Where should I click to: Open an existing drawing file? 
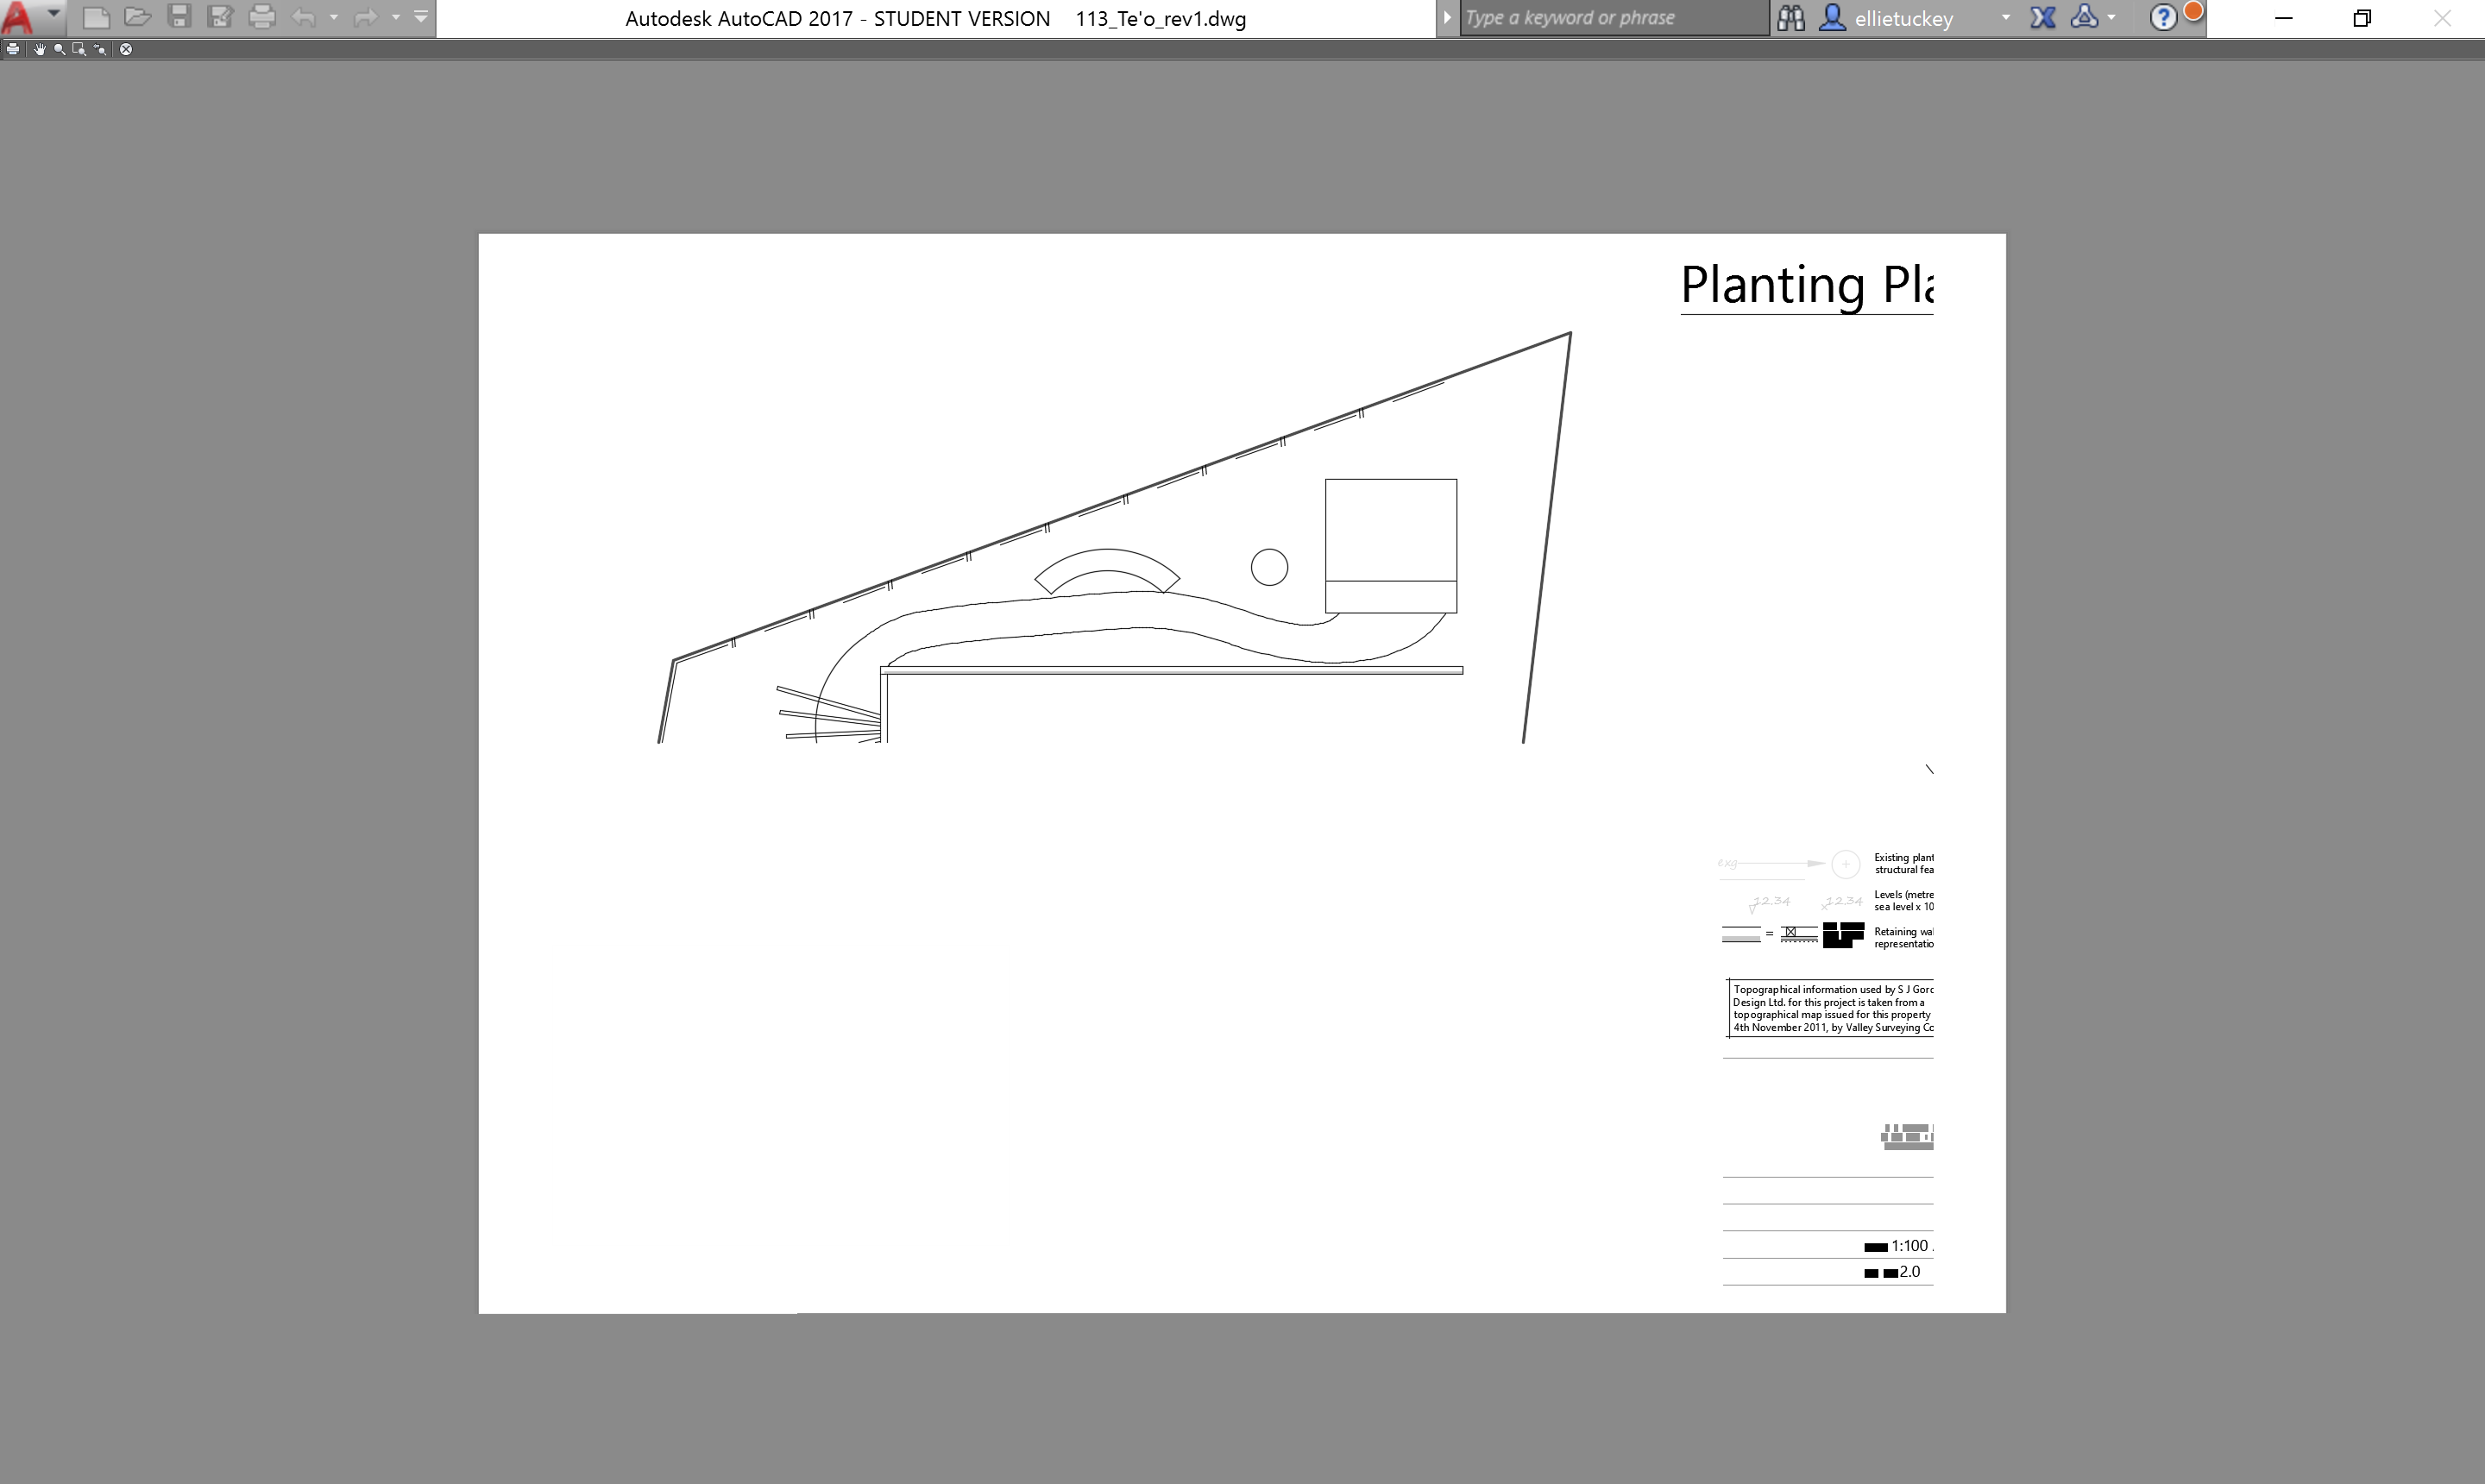coord(138,17)
